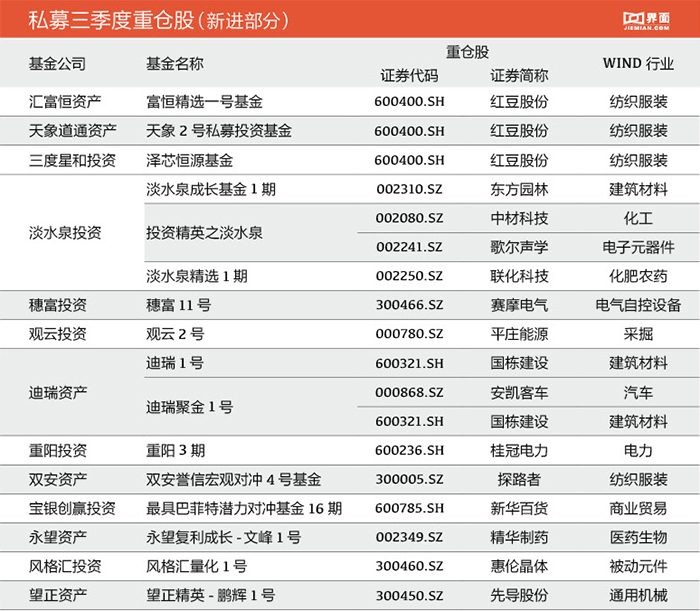This screenshot has height=611, width=700.
Task: Click stock name 平庄能源
Action: tap(519, 334)
